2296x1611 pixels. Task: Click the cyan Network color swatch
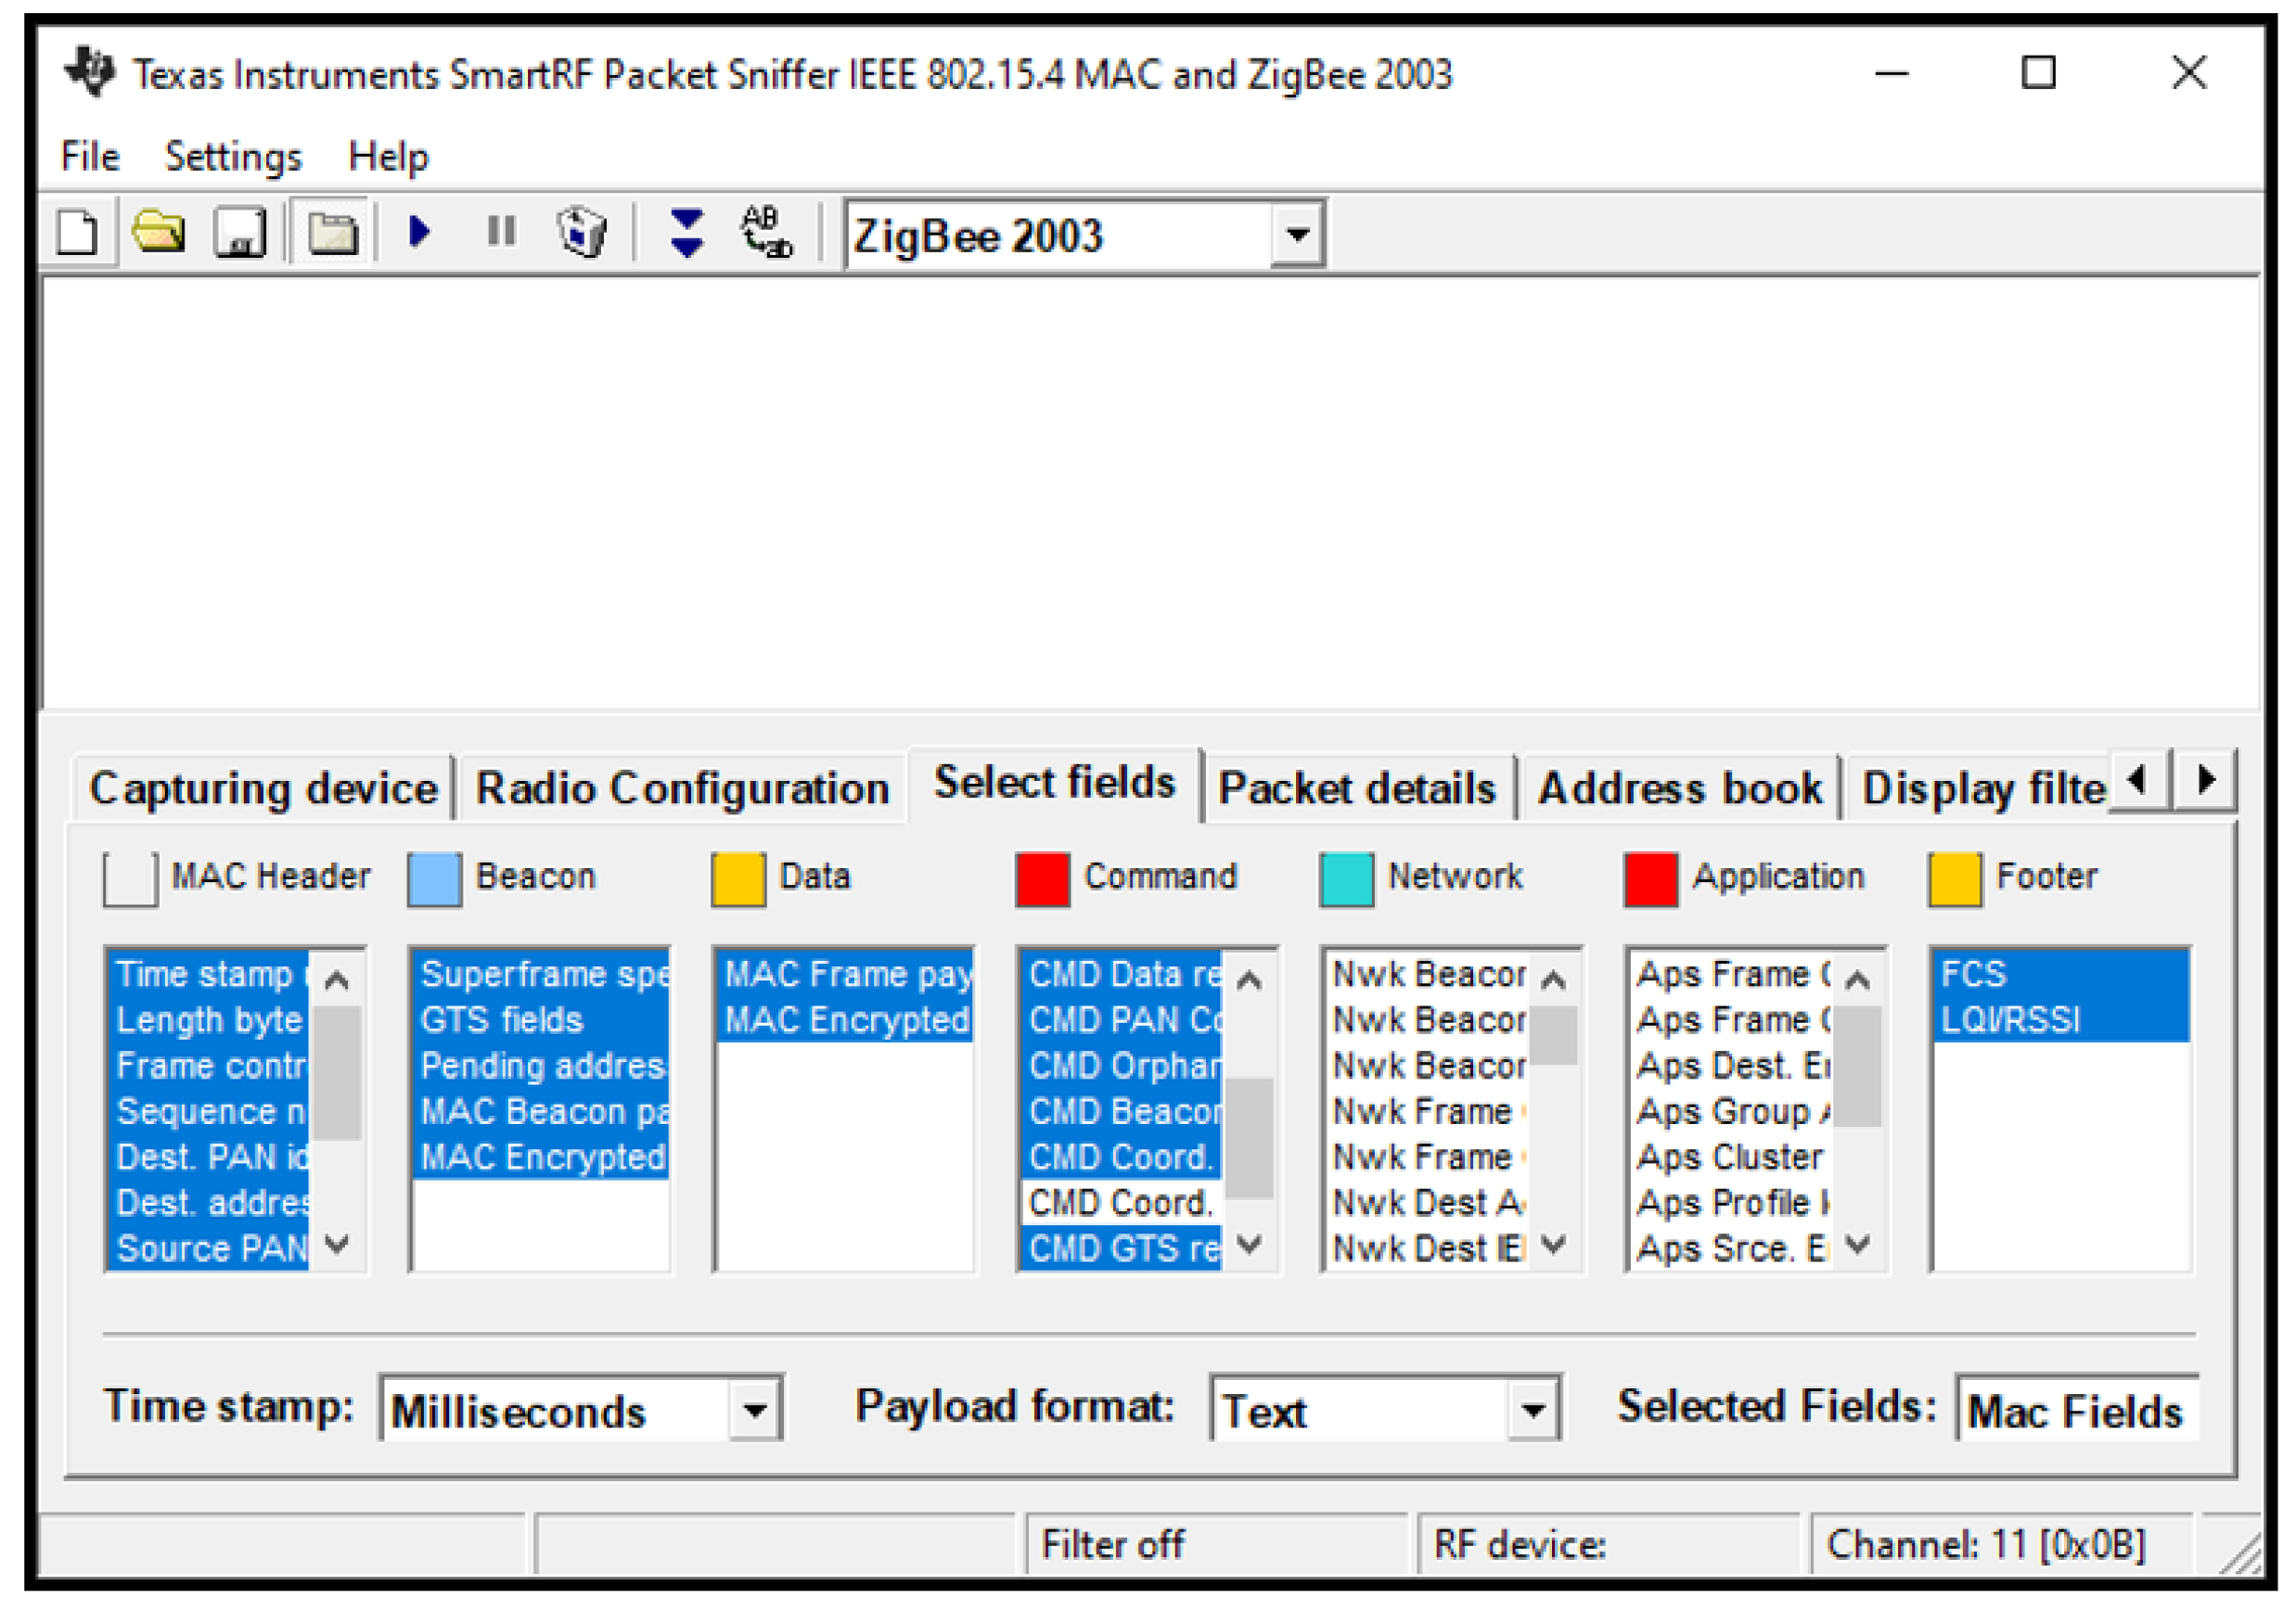pyautogui.click(x=1346, y=879)
